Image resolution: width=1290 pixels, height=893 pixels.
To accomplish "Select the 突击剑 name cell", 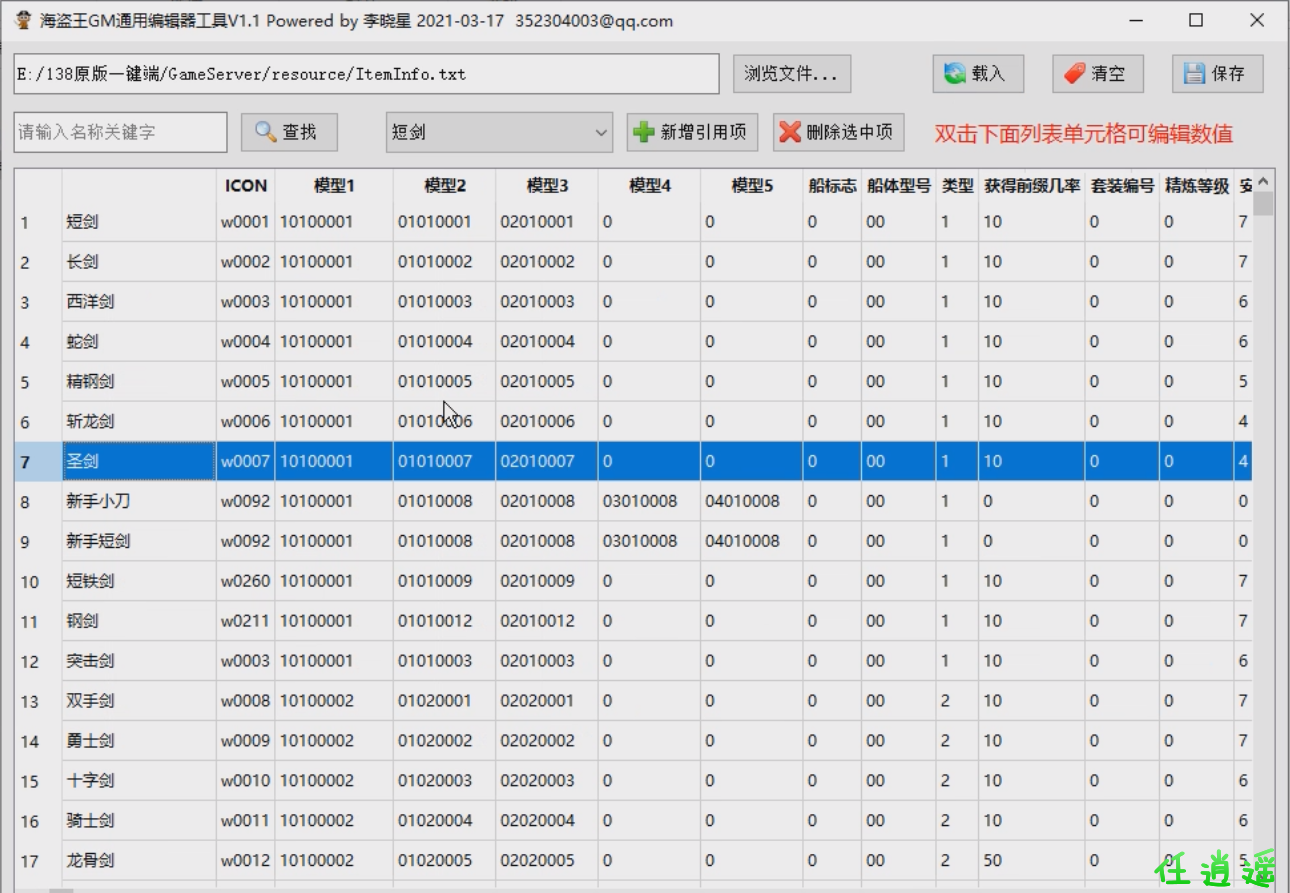I will coord(139,661).
